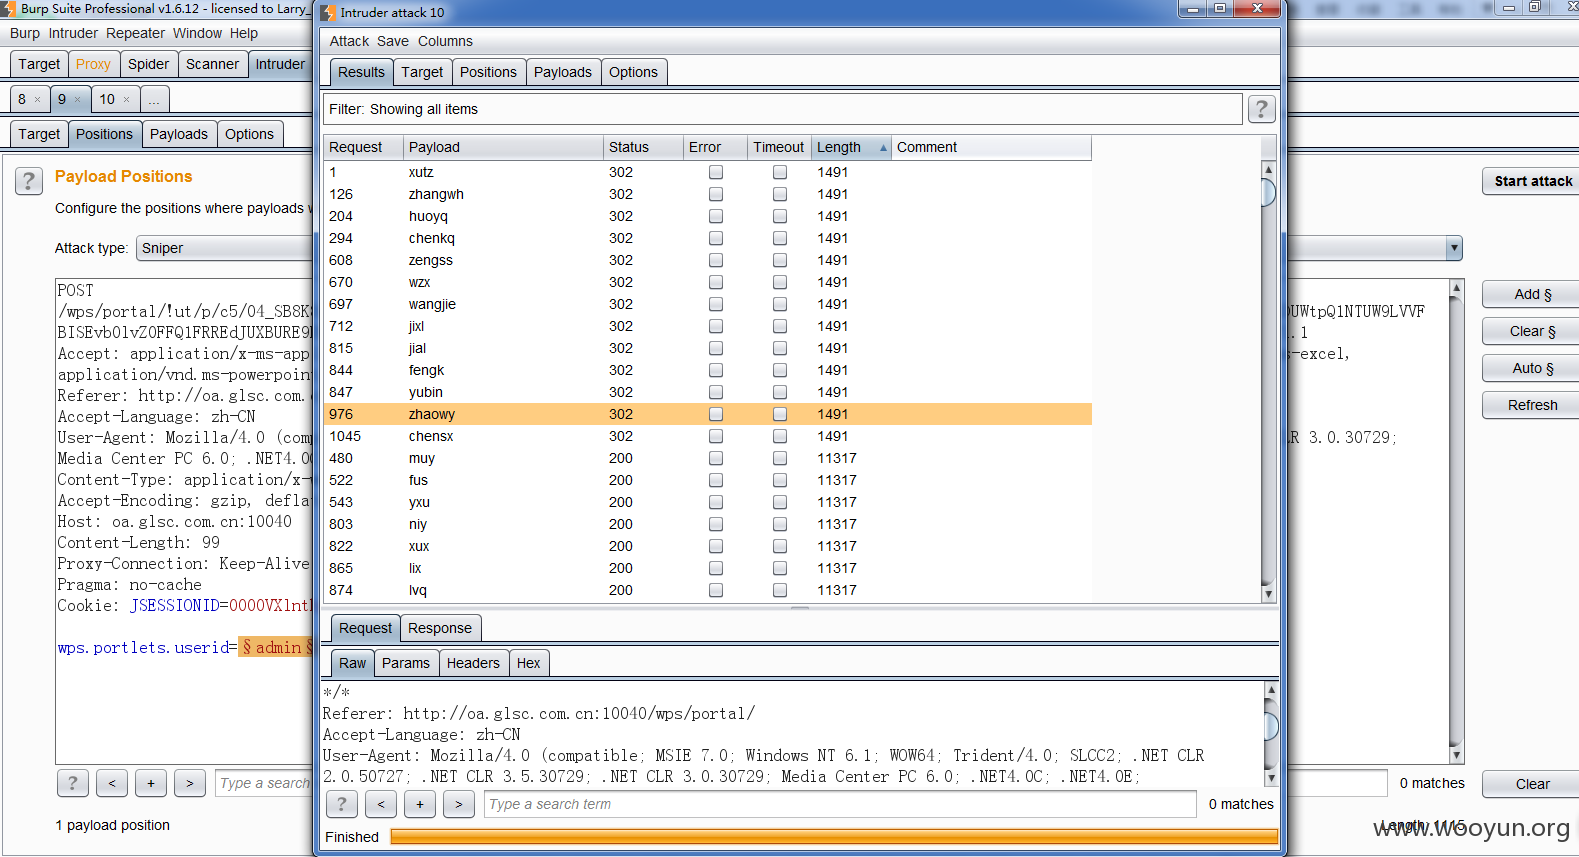The width and height of the screenshot is (1579, 857).
Task: Click the help icon next to Payload Positions
Action: [x=29, y=181]
